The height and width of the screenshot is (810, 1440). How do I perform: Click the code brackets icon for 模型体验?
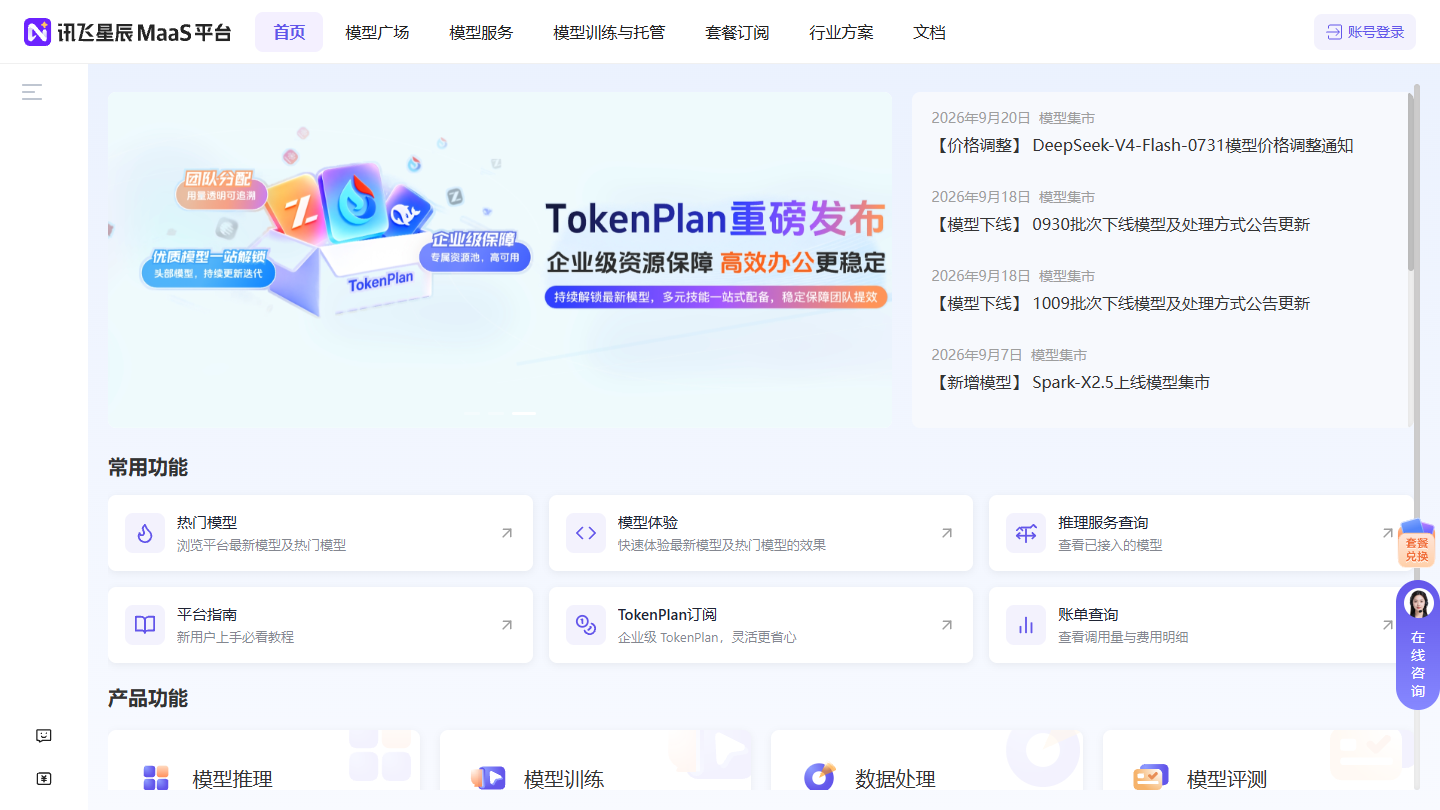point(586,533)
